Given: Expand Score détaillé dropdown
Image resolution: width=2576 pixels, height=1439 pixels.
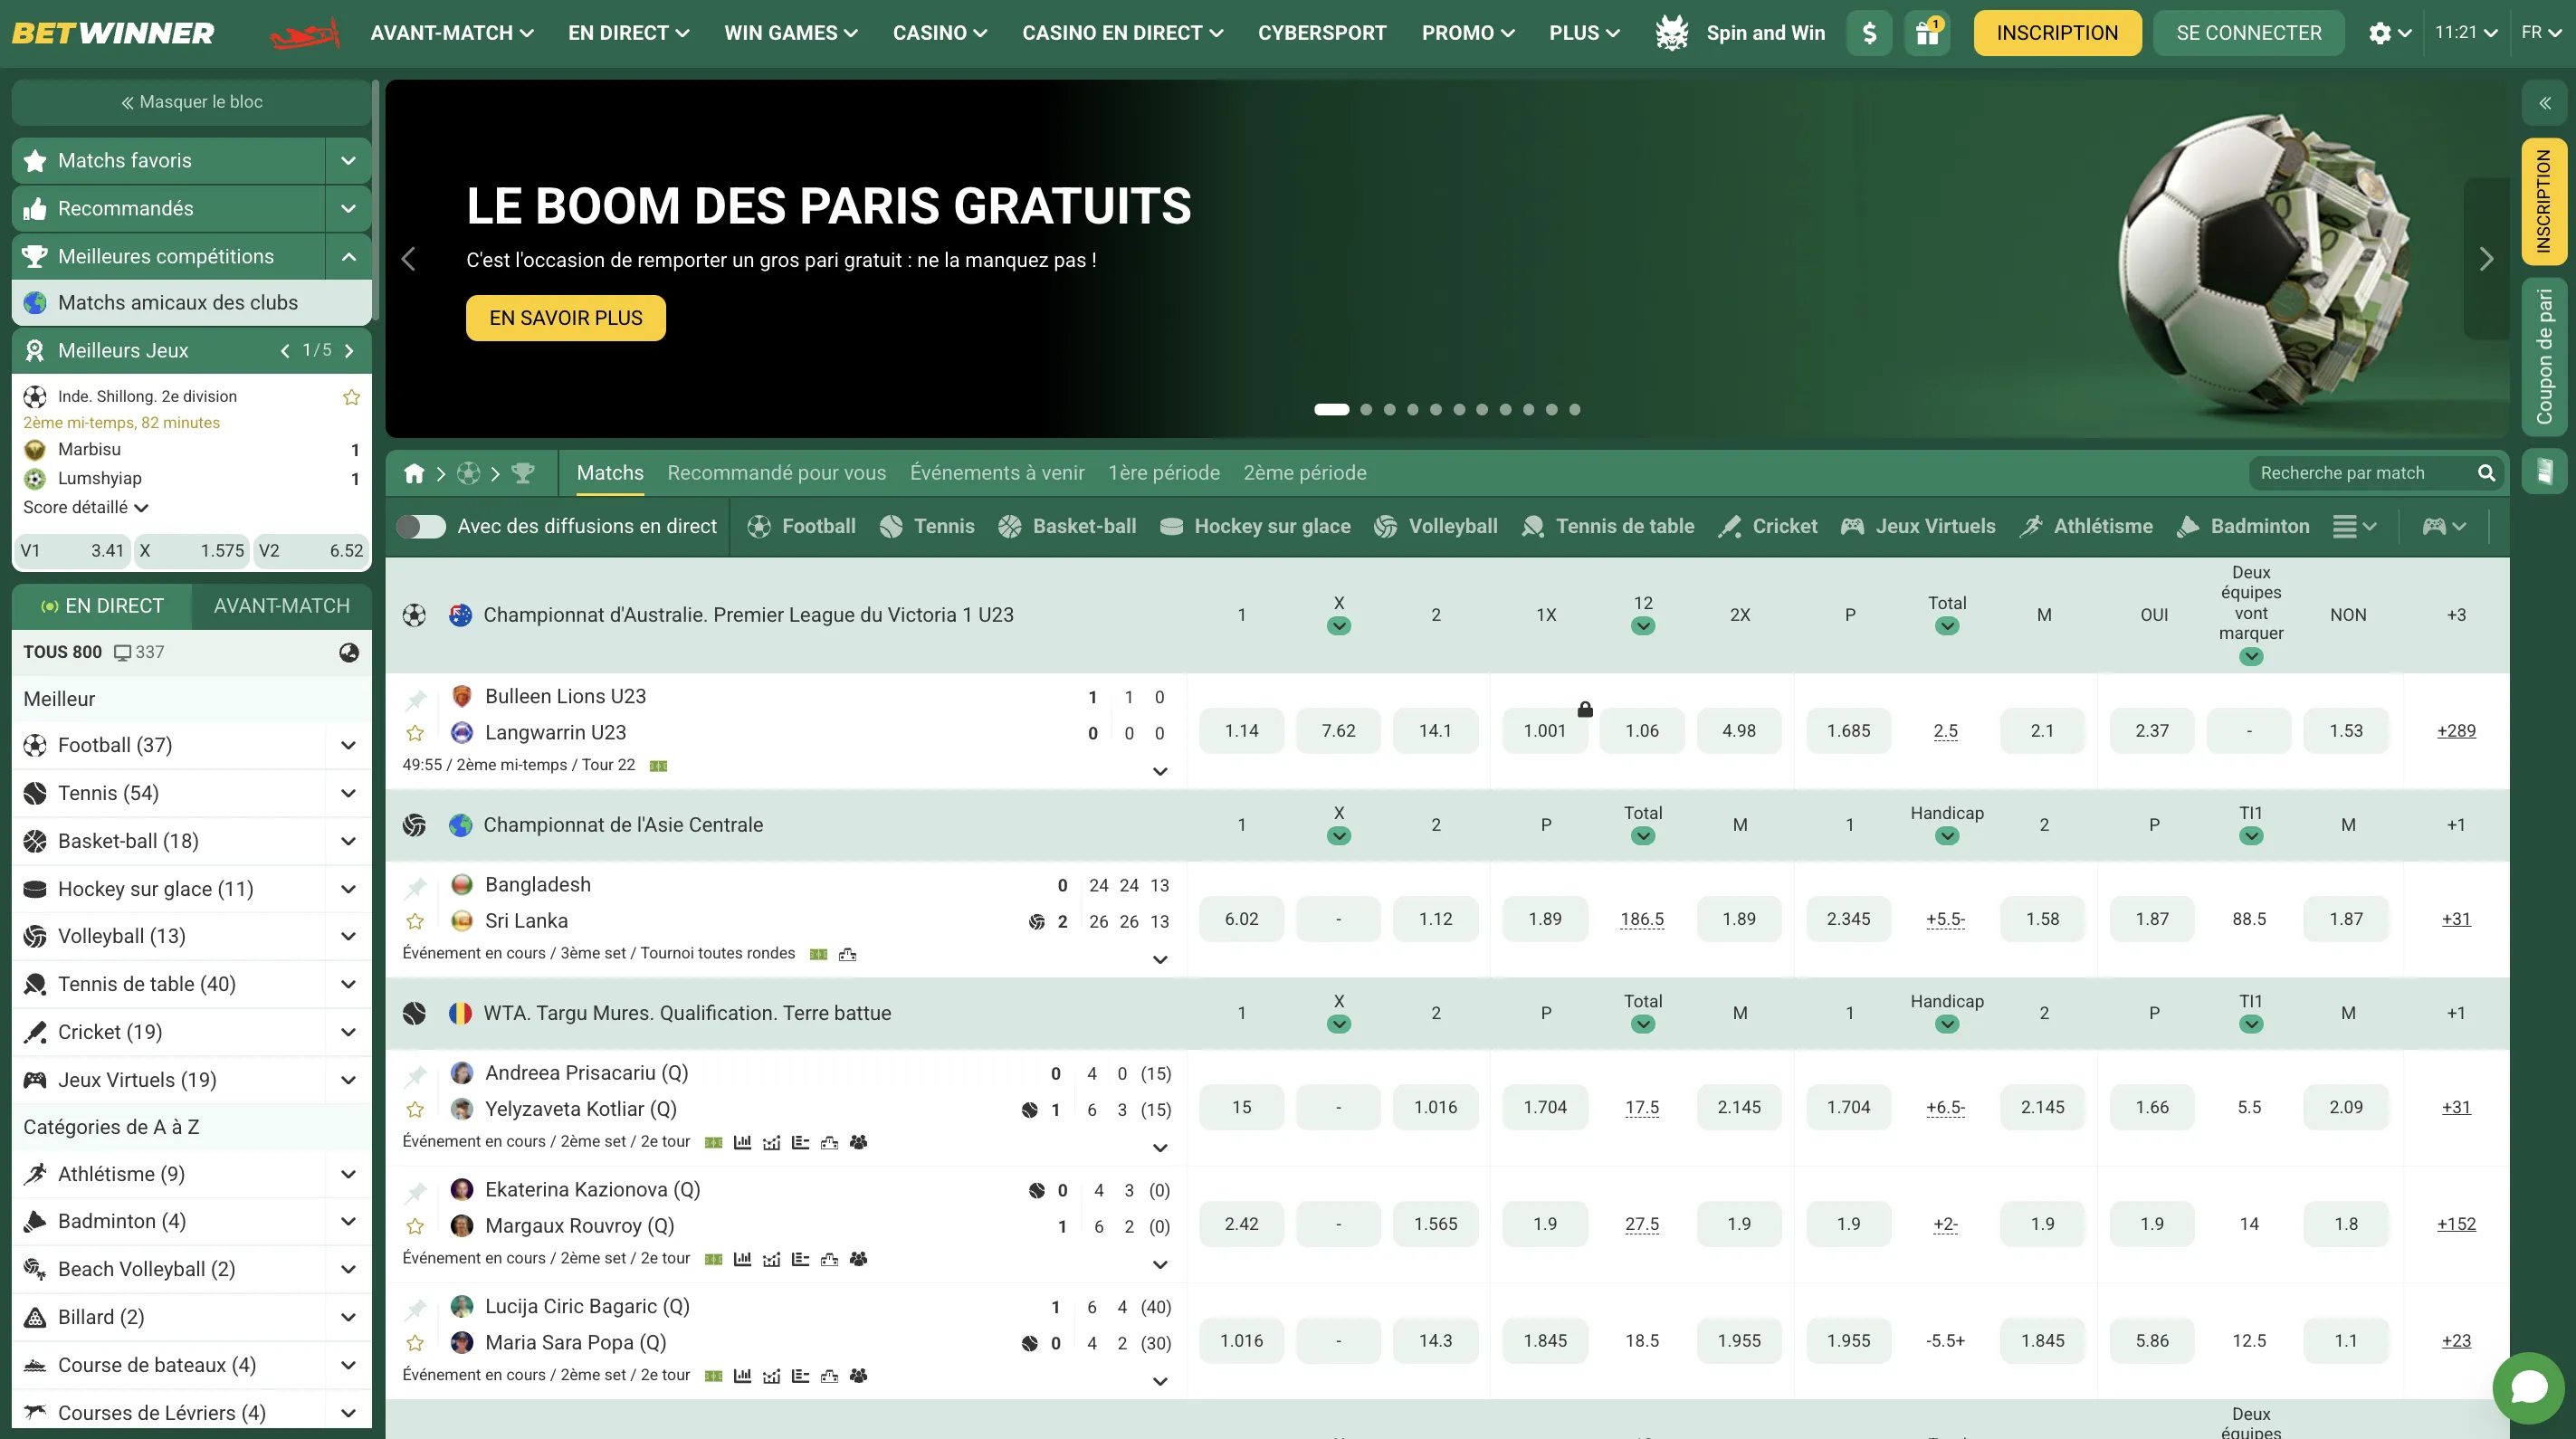Looking at the screenshot, I should (86, 507).
